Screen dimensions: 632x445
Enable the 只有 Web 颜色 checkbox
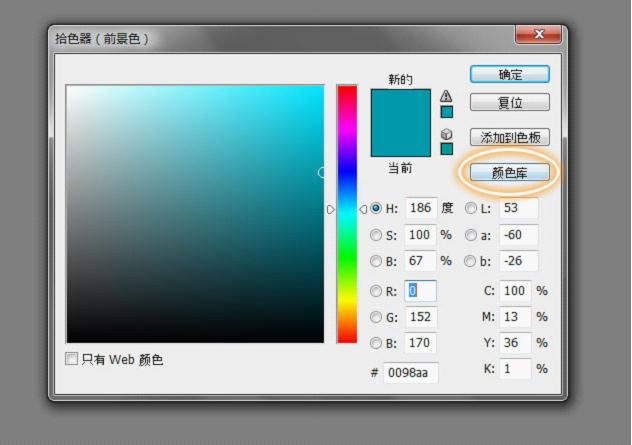click(x=72, y=359)
